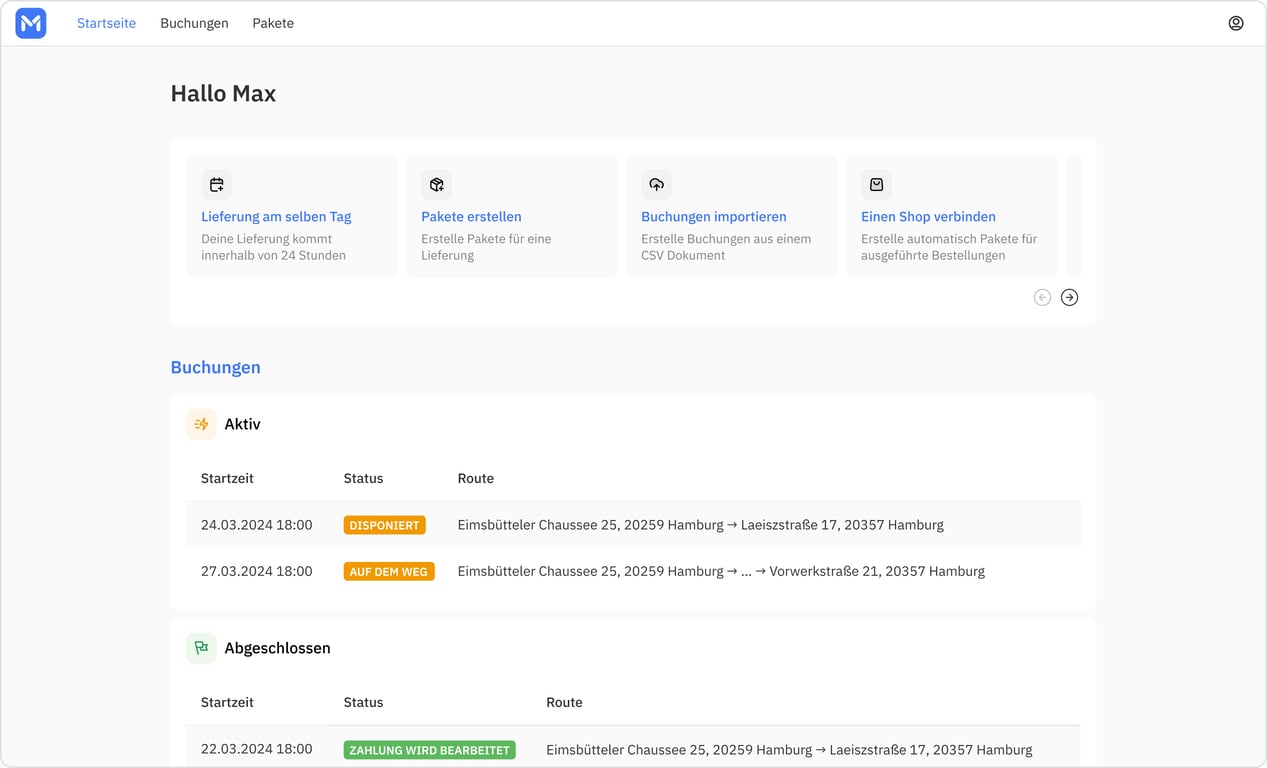Open the Startseite nav tab
The image size is (1267, 768).
coord(106,23)
